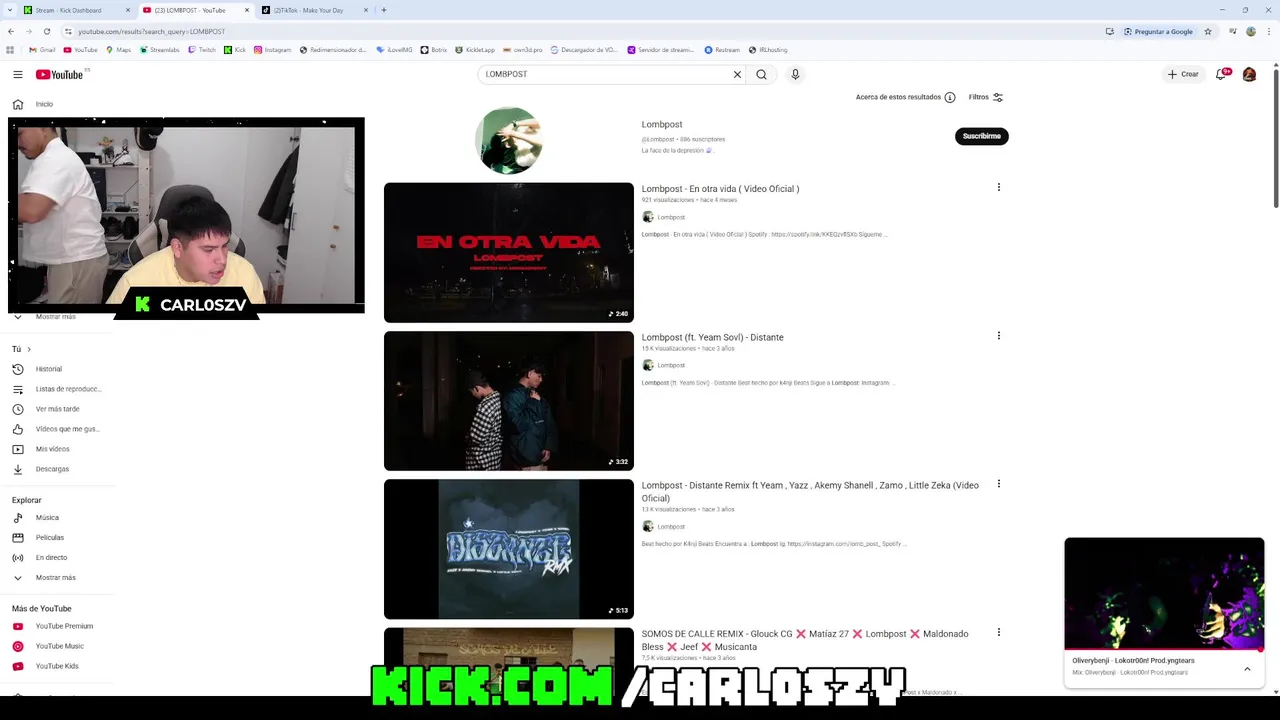Open the Restream bookmark
Image resolution: width=1280 pixels, height=720 pixels.
[722, 49]
